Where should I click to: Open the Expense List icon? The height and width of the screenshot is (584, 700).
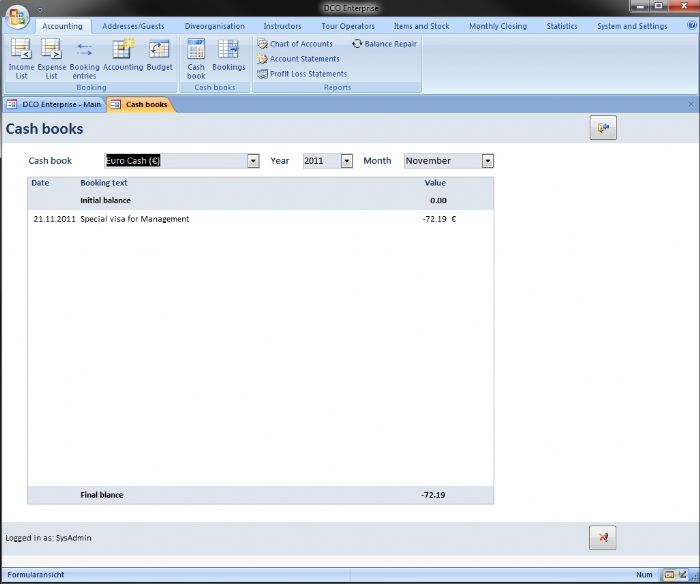click(x=52, y=58)
